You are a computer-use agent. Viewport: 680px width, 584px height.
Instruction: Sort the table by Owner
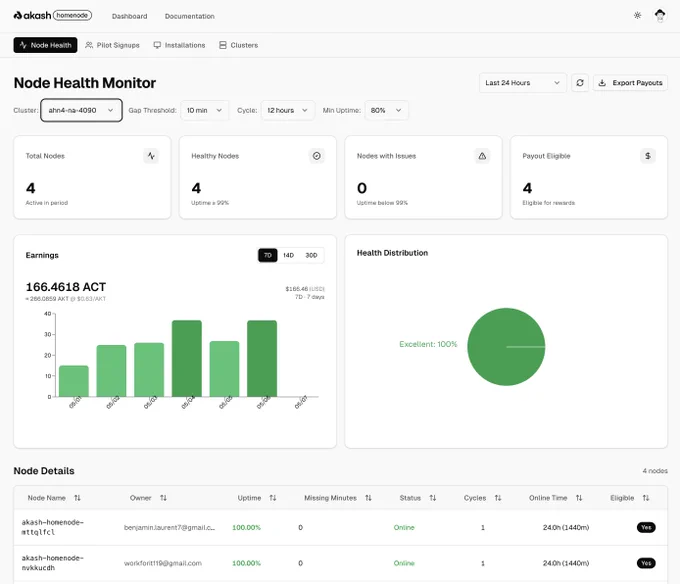(x=148, y=498)
